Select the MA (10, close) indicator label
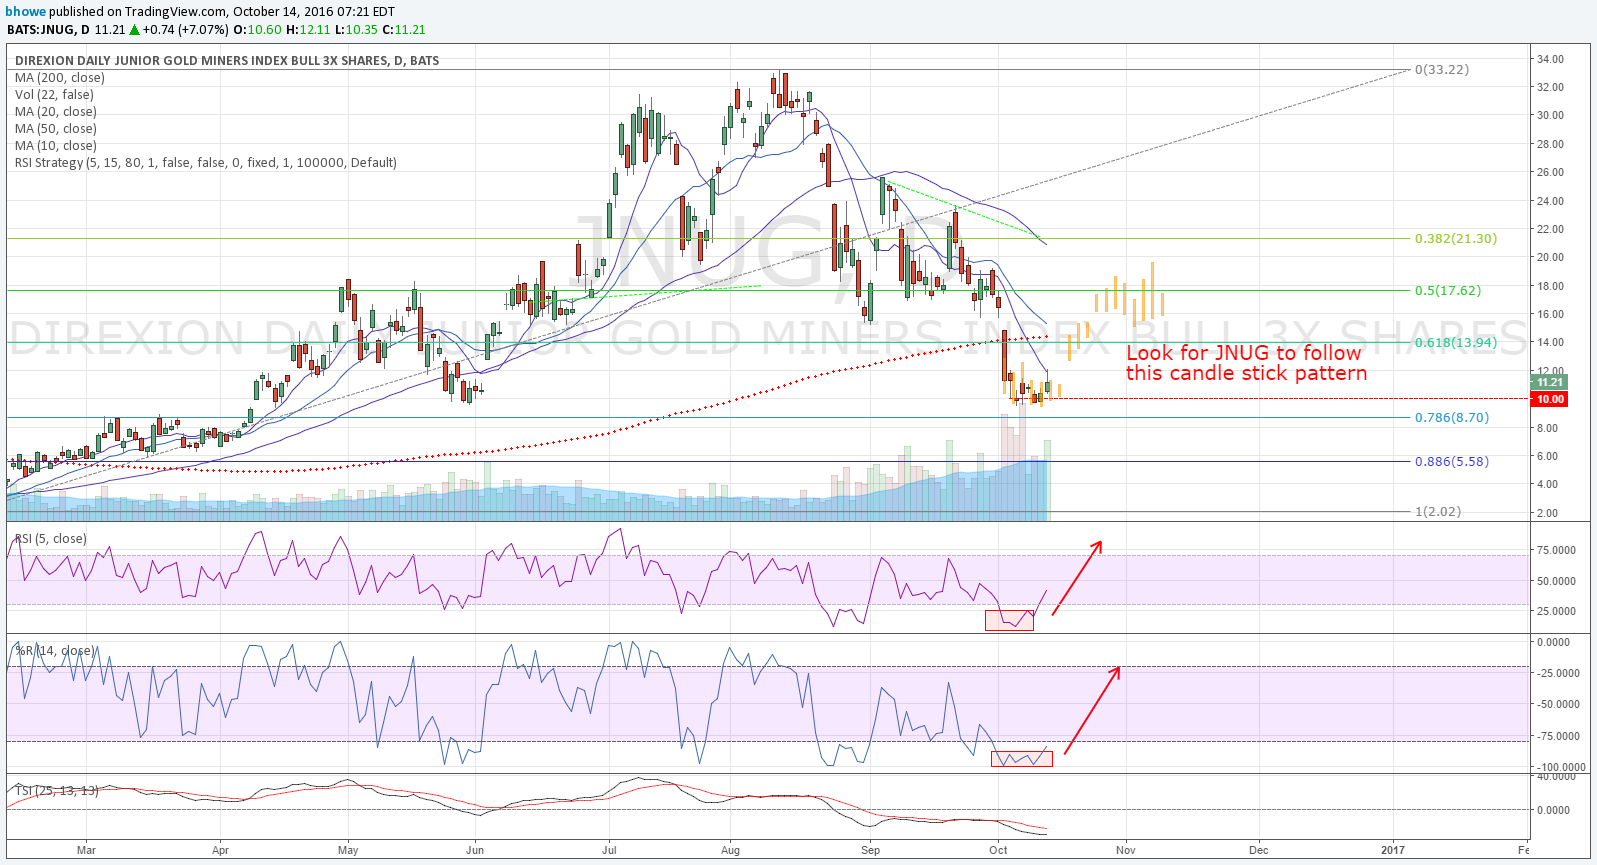This screenshot has height=865, width=1597. click(56, 146)
